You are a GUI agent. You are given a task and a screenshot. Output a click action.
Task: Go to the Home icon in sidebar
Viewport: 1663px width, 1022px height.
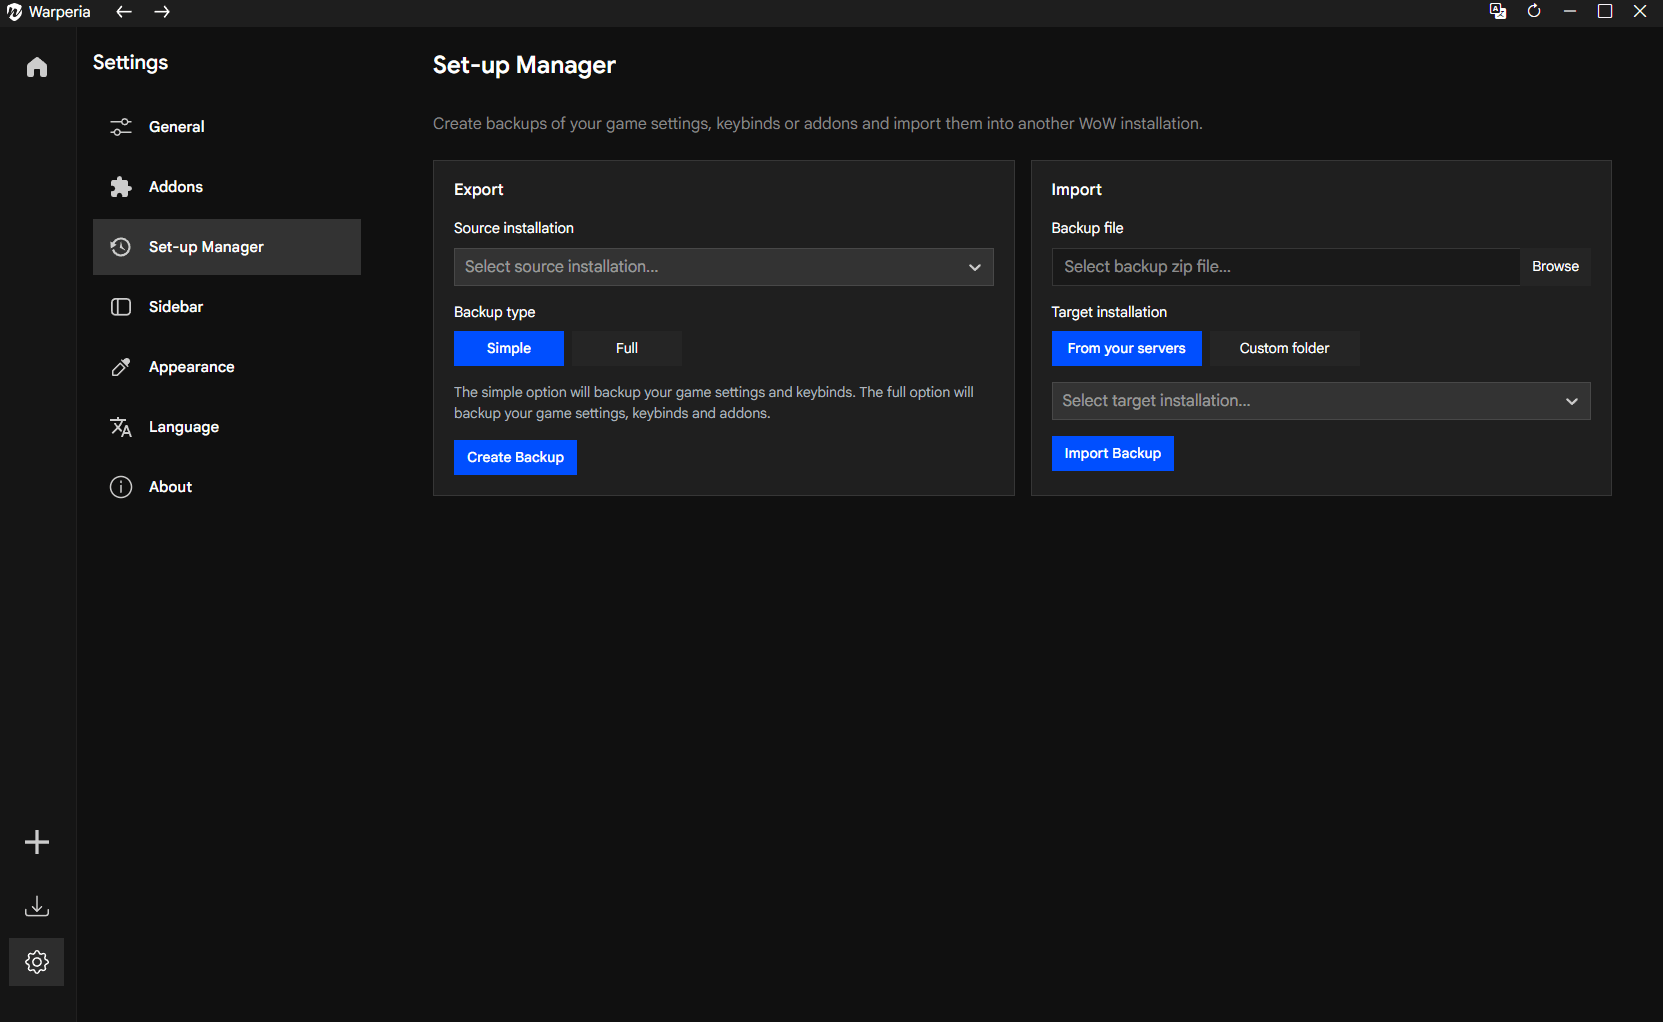(x=37, y=67)
